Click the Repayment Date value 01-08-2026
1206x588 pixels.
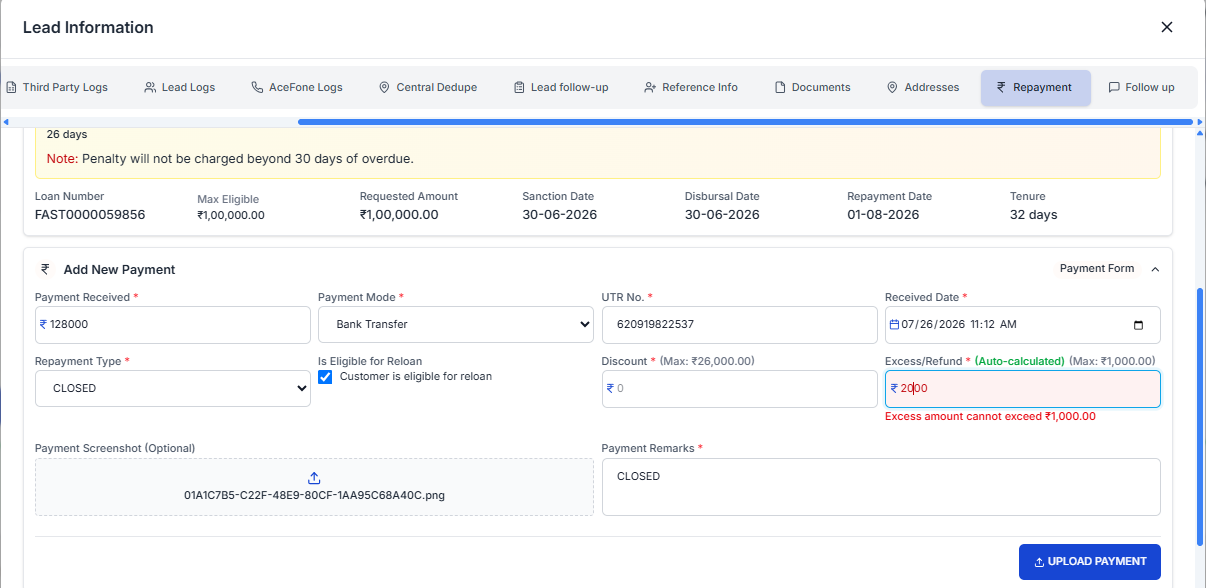point(883,215)
